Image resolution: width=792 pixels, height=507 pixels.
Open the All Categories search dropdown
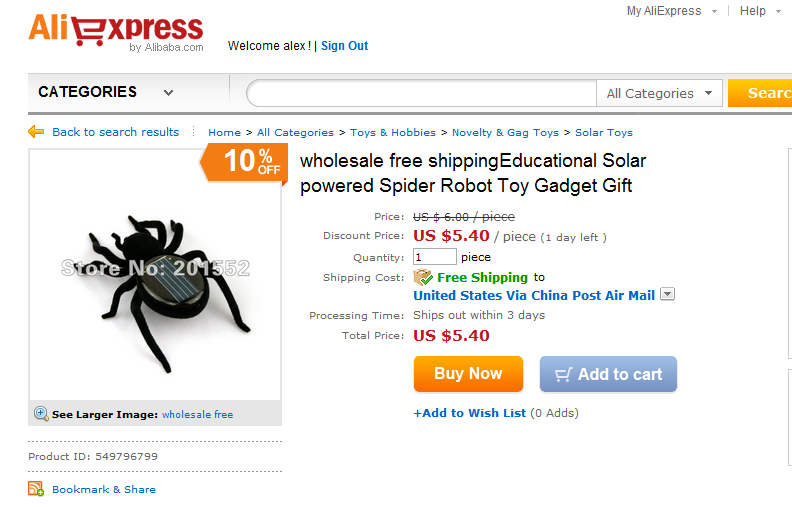point(660,93)
